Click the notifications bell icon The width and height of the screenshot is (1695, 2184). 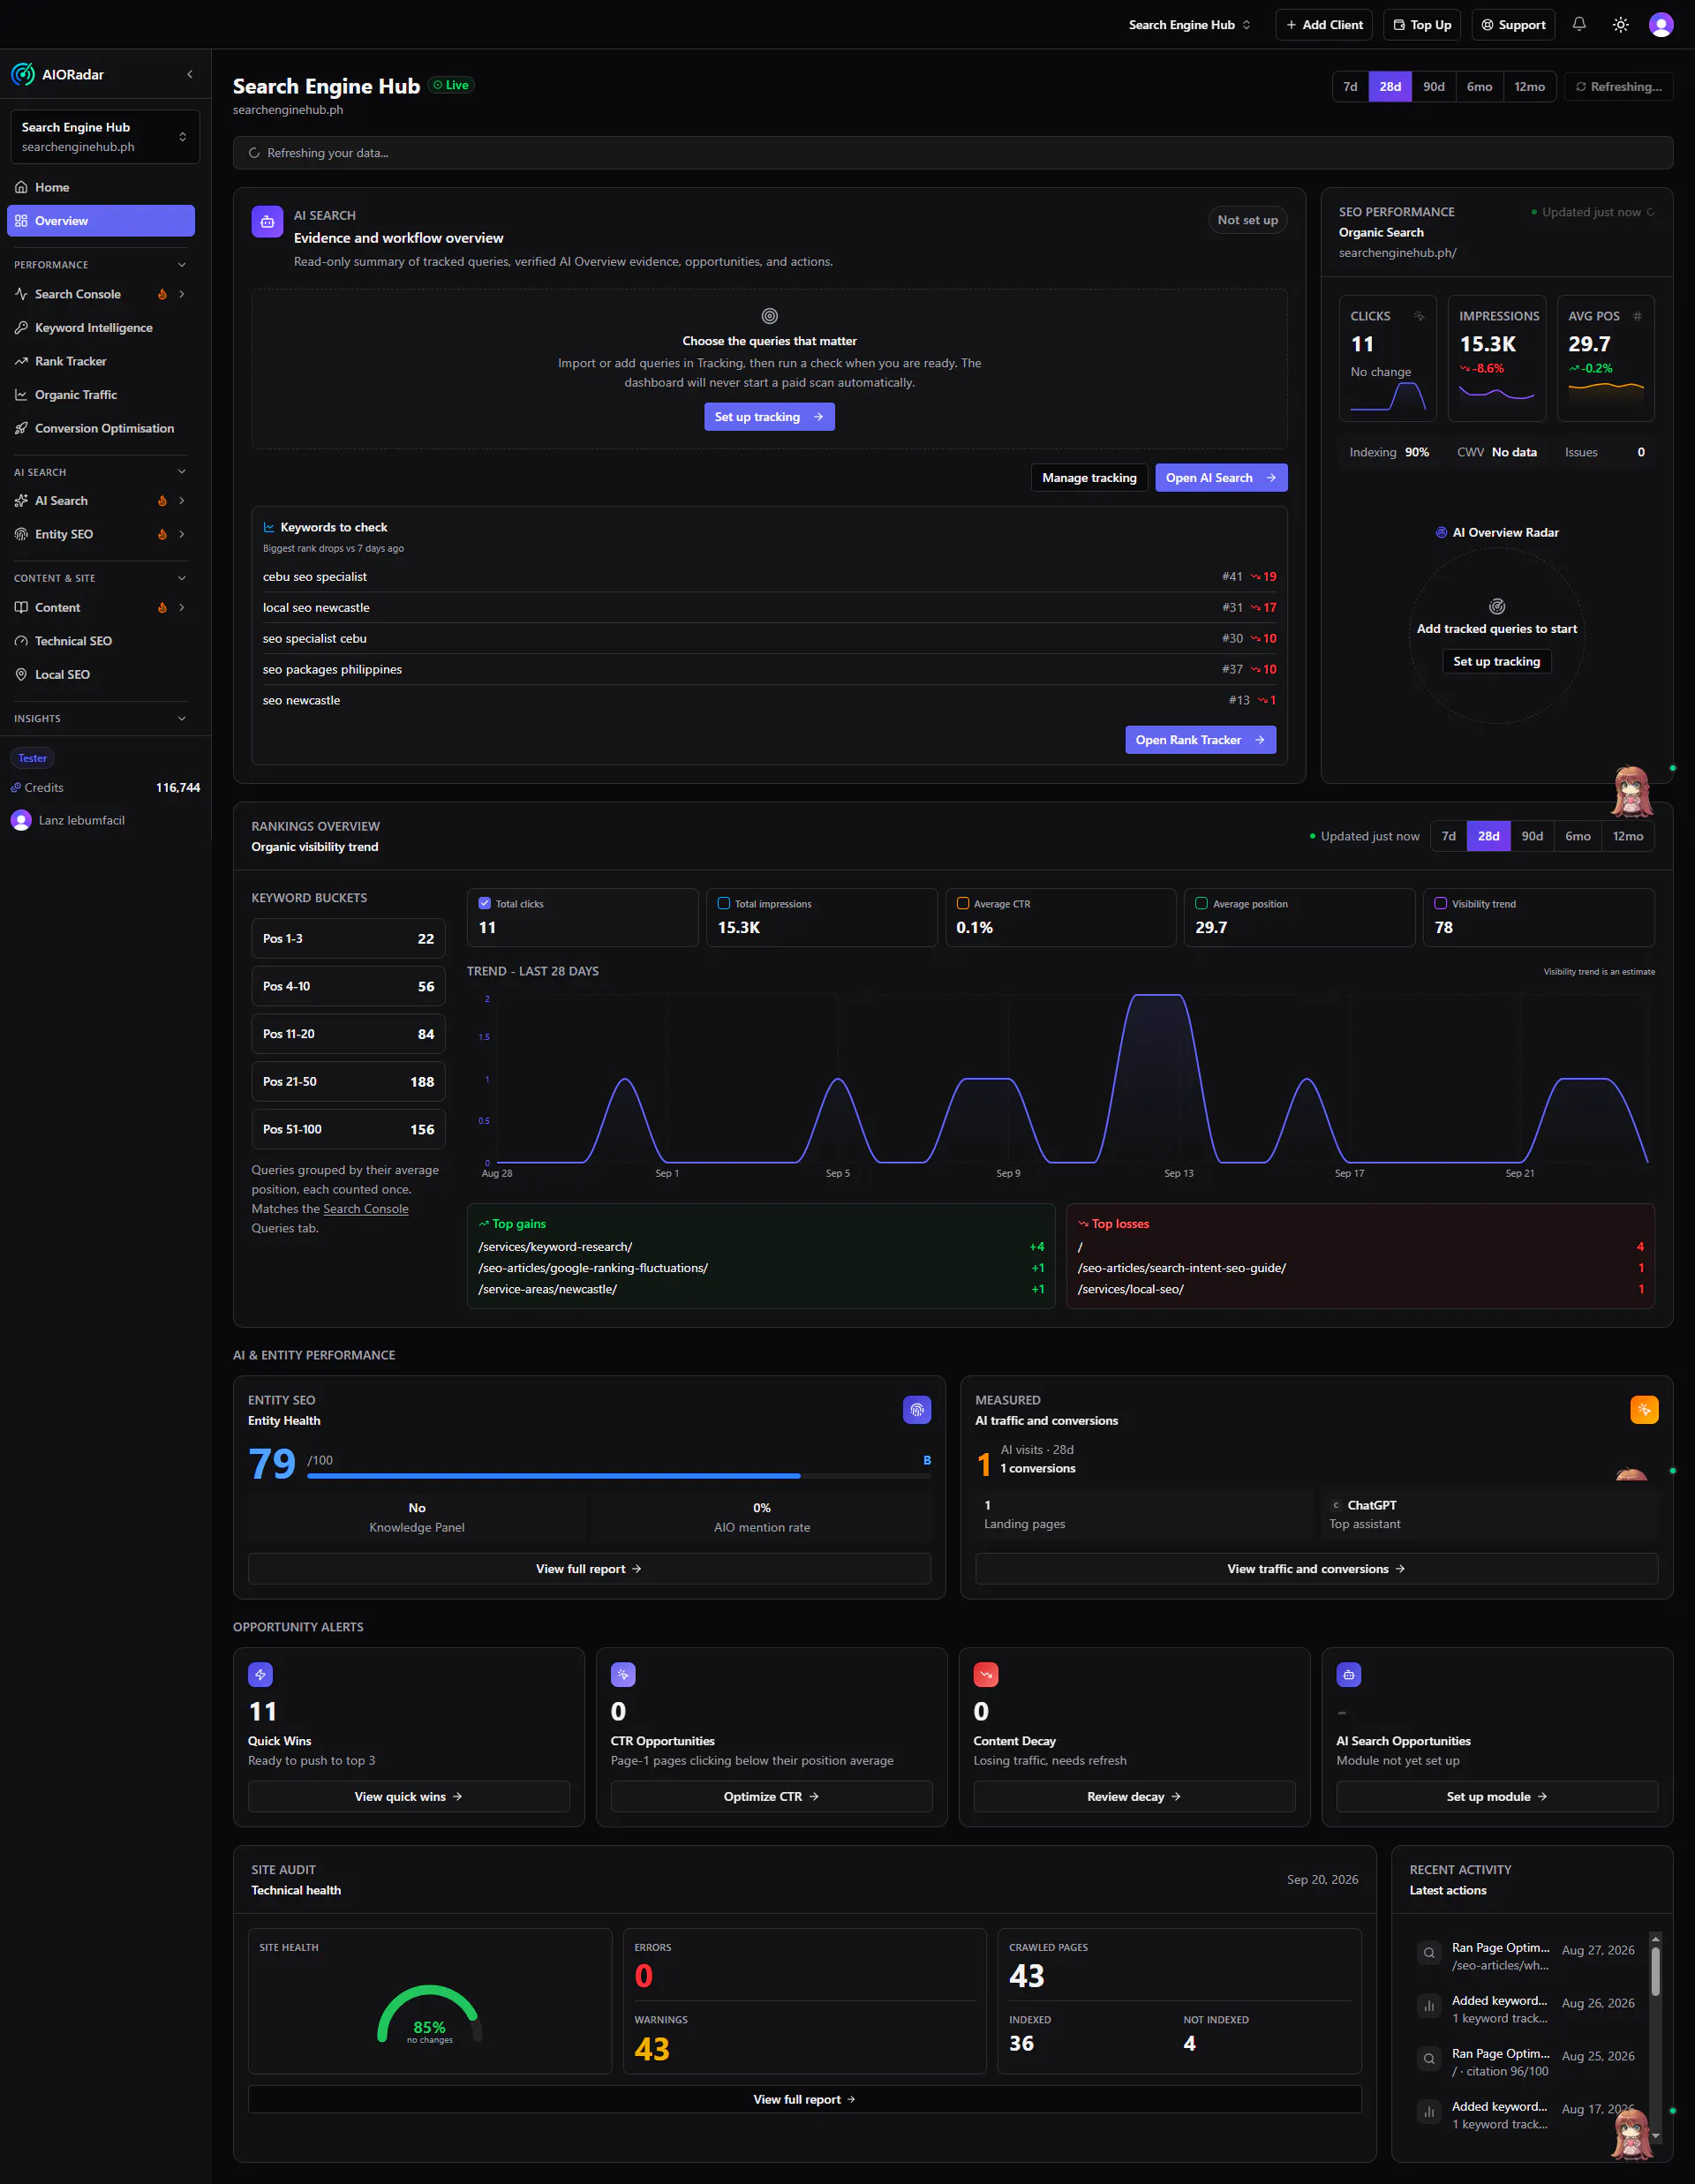tap(1579, 24)
